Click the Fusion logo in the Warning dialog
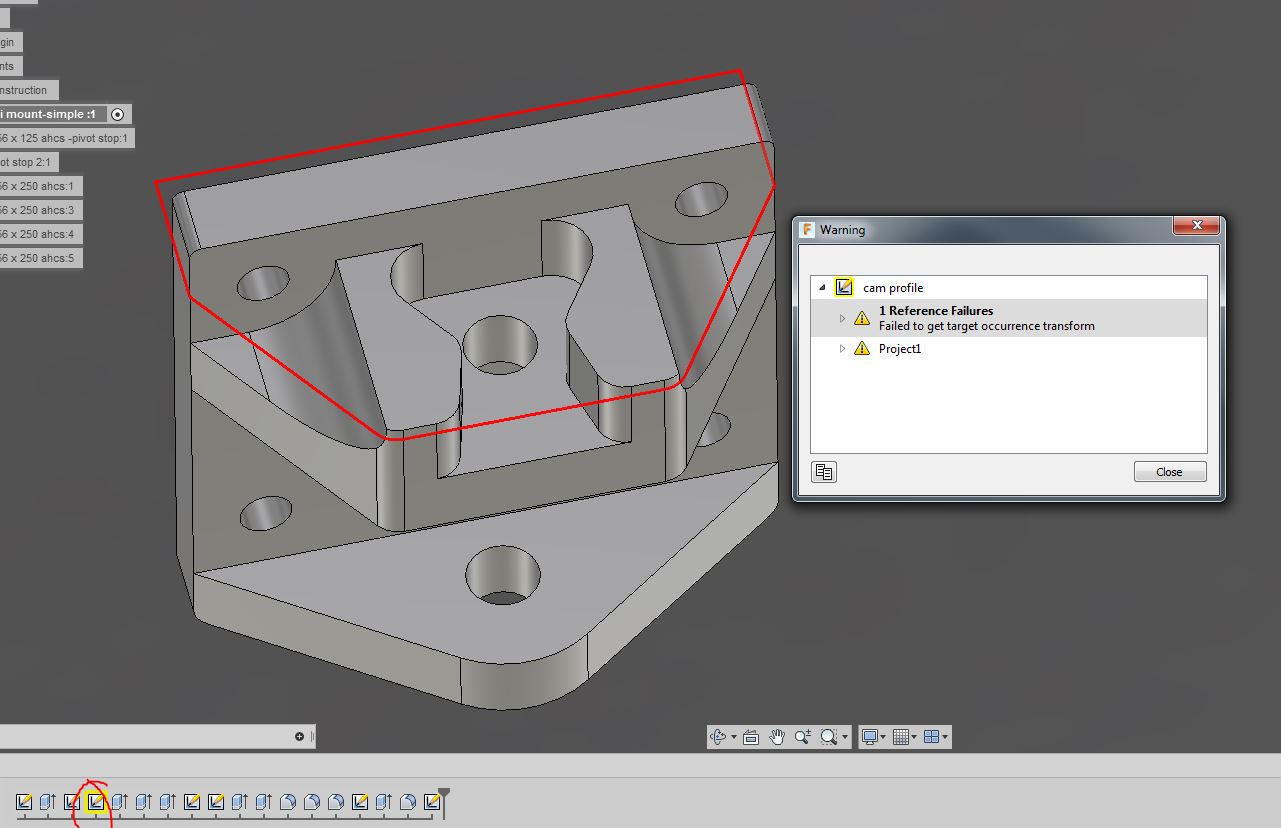 pos(807,229)
